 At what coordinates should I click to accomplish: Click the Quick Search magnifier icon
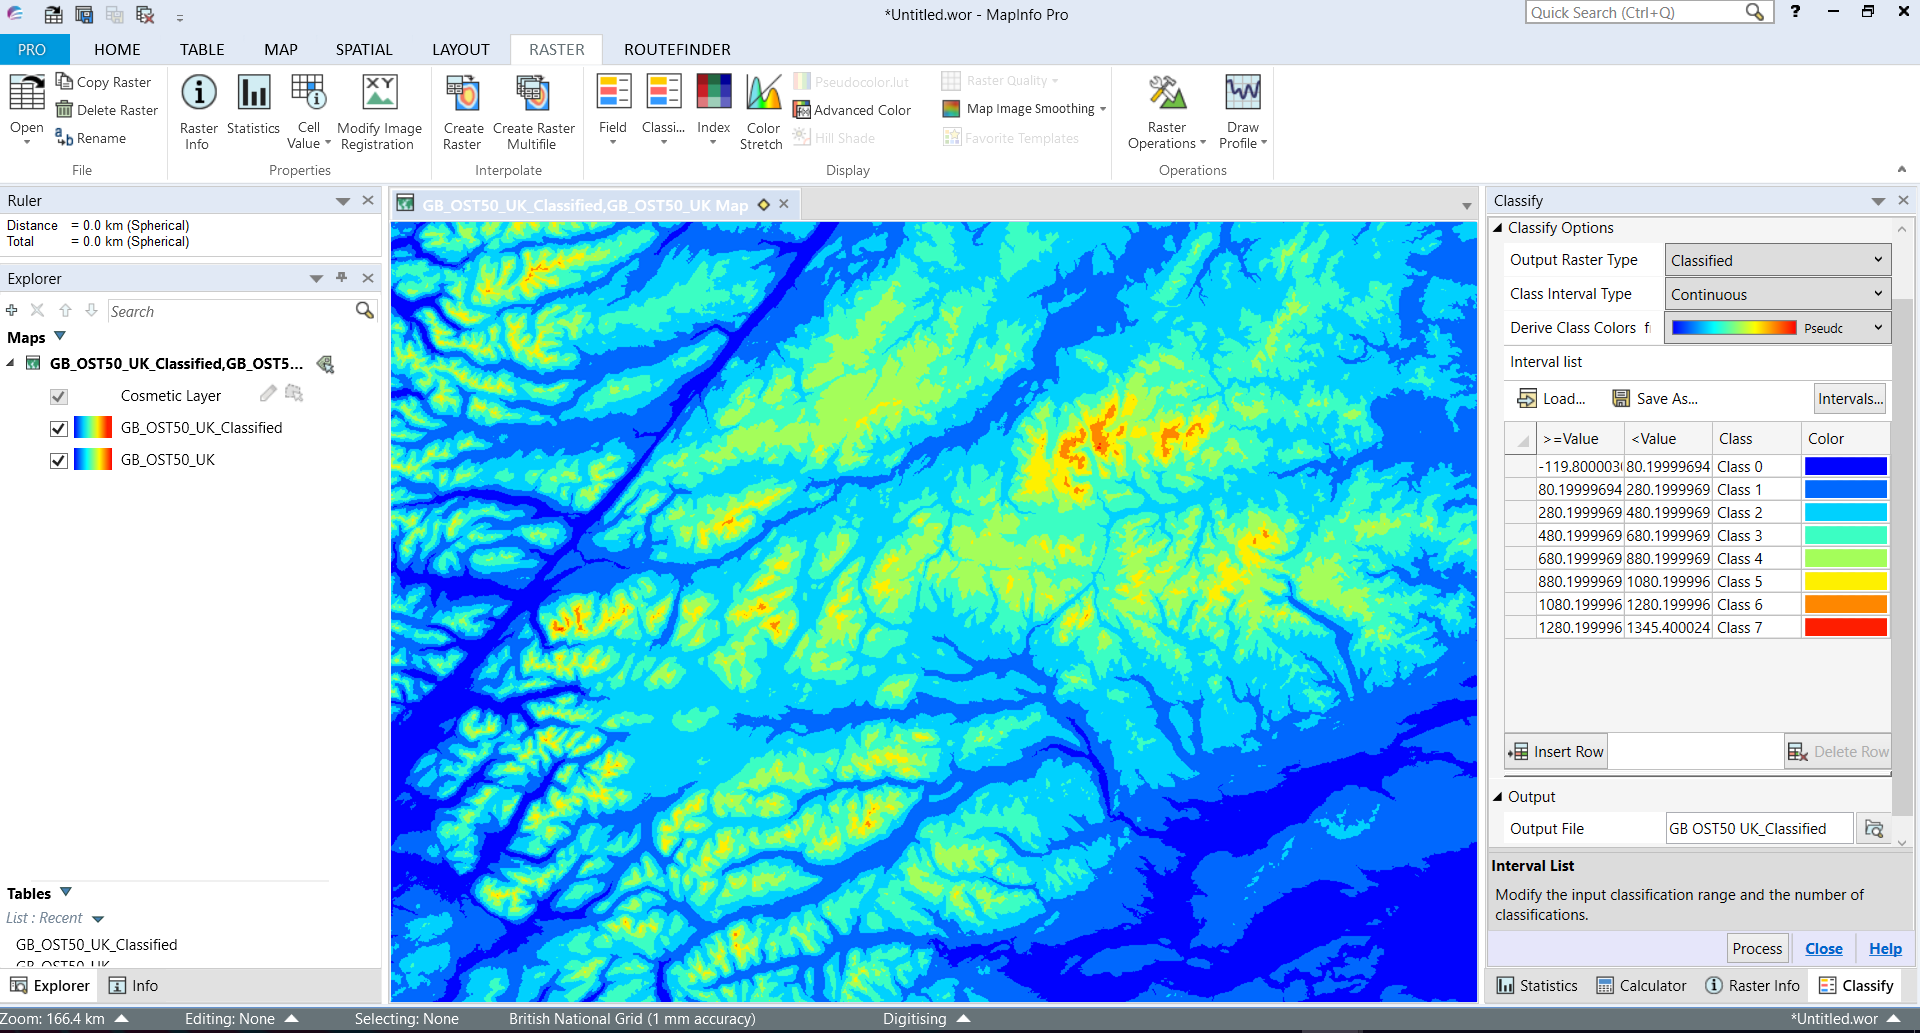click(1755, 12)
